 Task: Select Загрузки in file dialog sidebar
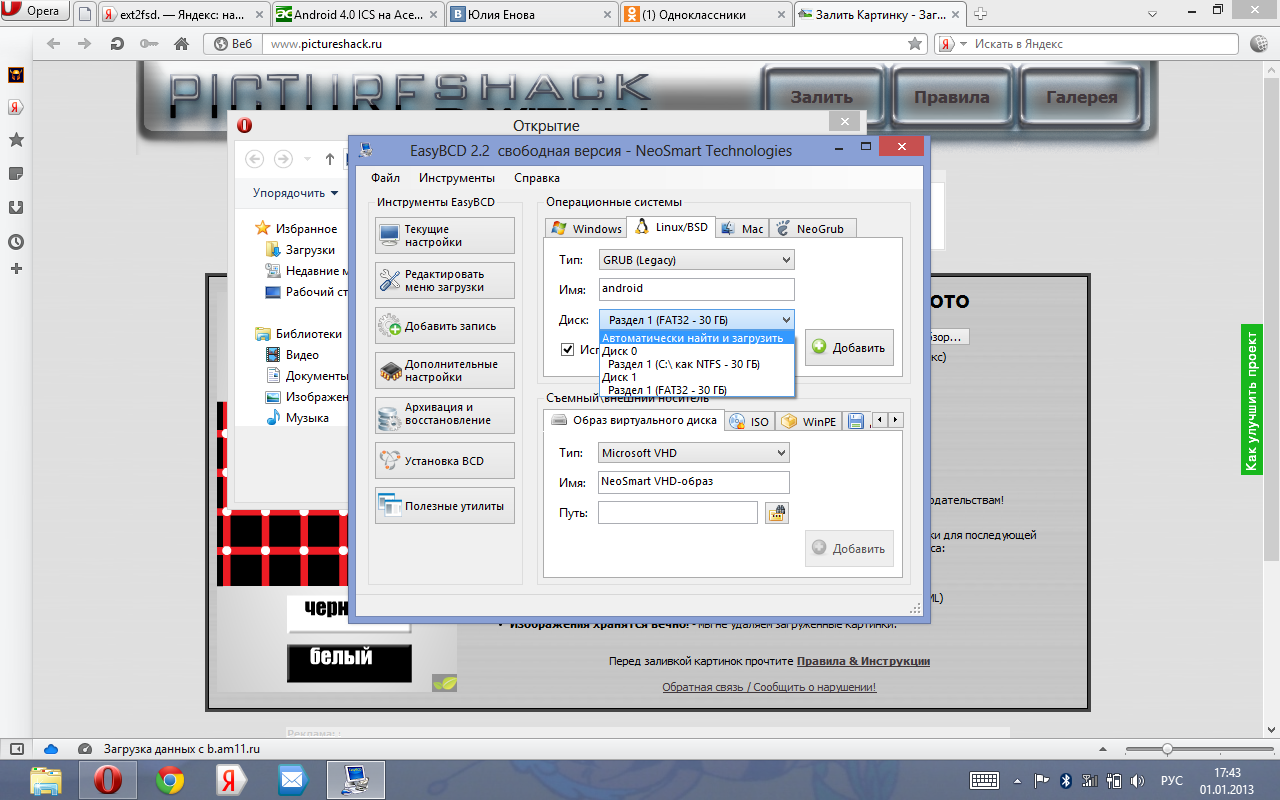pyautogui.click(x=300, y=250)
